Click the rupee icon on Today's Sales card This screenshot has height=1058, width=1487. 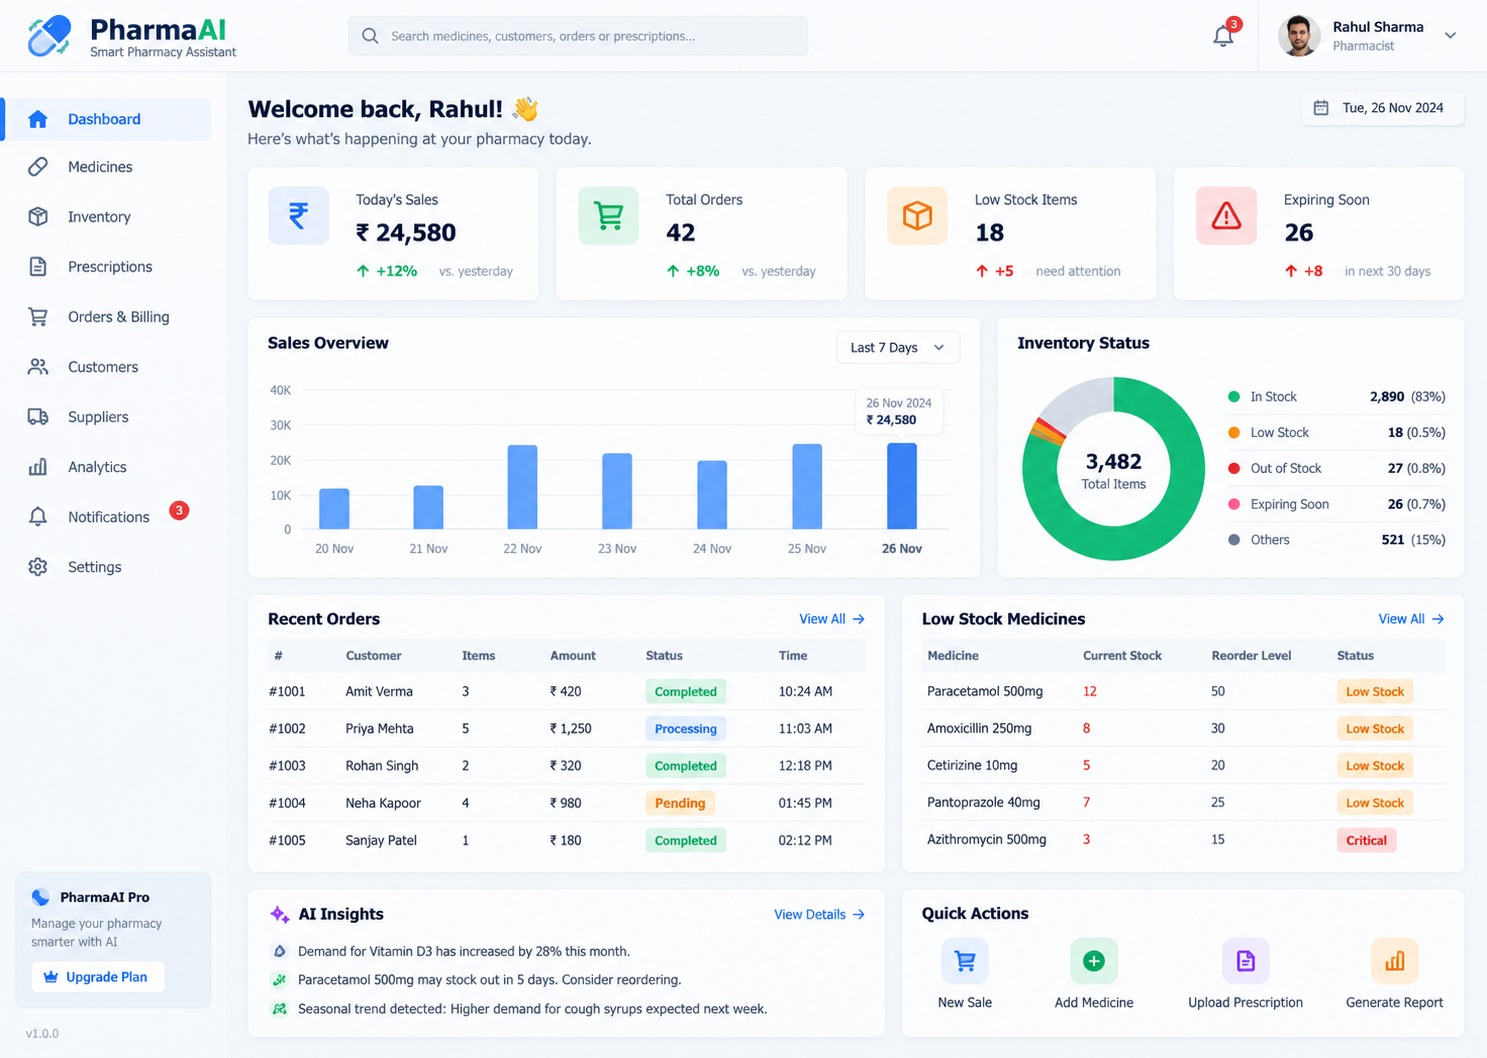(x=298, y=215)
